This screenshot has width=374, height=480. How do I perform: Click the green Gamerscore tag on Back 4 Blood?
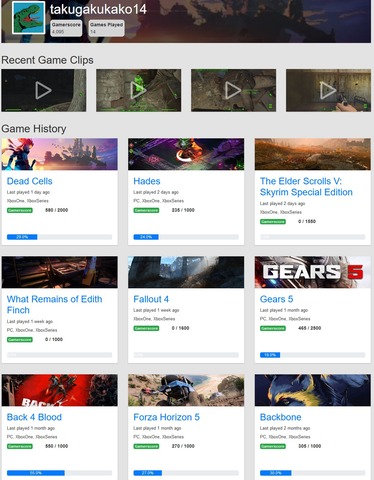click(x=20, y=446)
